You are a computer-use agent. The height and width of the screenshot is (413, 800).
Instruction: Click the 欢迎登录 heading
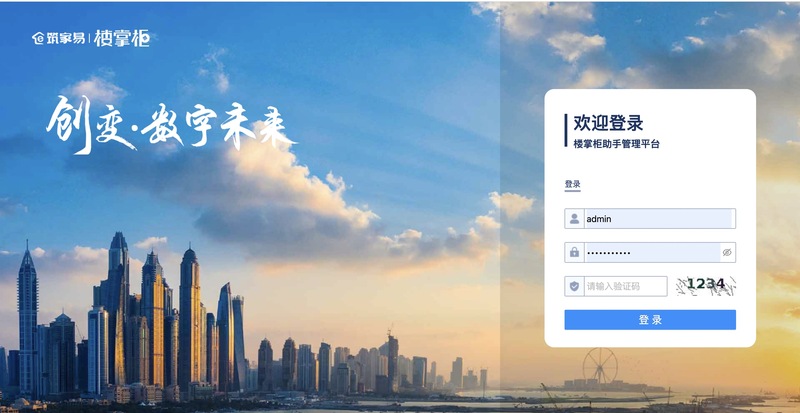(x=608, y=123)
